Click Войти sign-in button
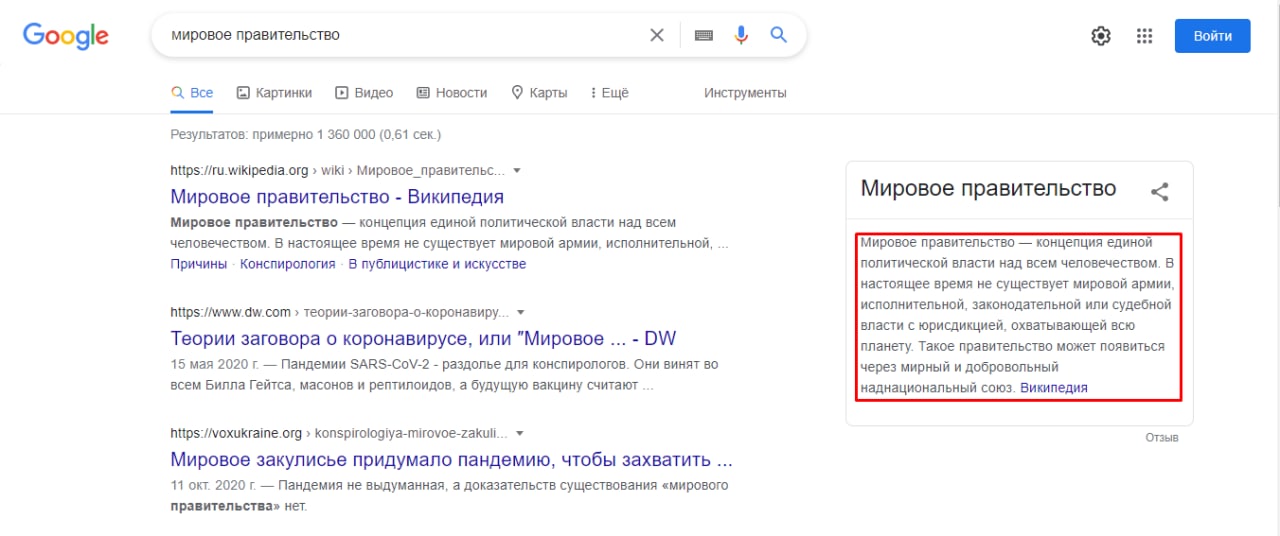Screen dimensions: 1280x536 (1212, 35)
